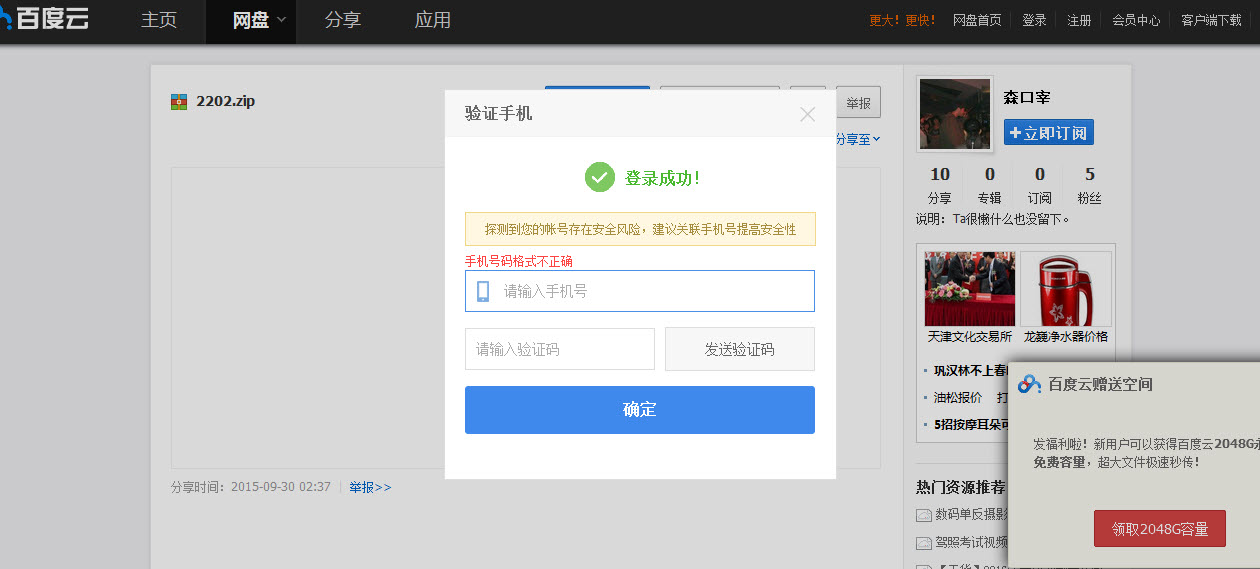Click the folder icon beside 数码单反摄影
Screen dimensions: 1260x569
pyautogui.click(x=923, y=515)
